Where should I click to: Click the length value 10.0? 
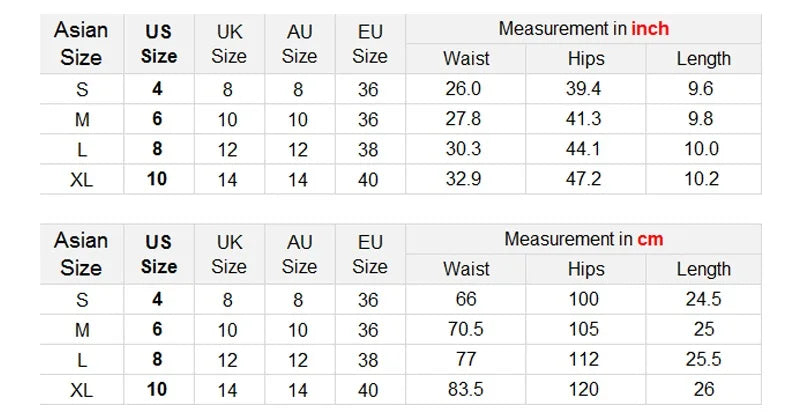(x=702, y=149)
